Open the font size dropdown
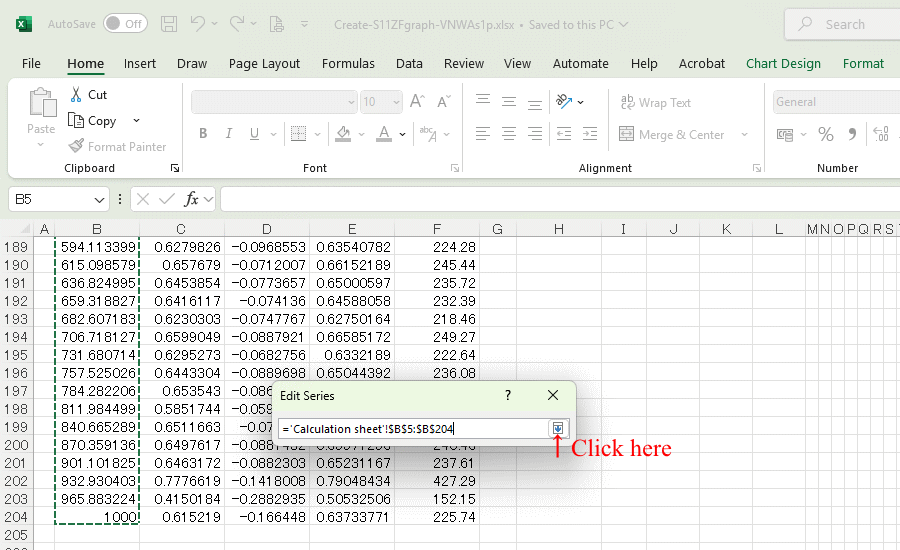 (x=396, y=102)
